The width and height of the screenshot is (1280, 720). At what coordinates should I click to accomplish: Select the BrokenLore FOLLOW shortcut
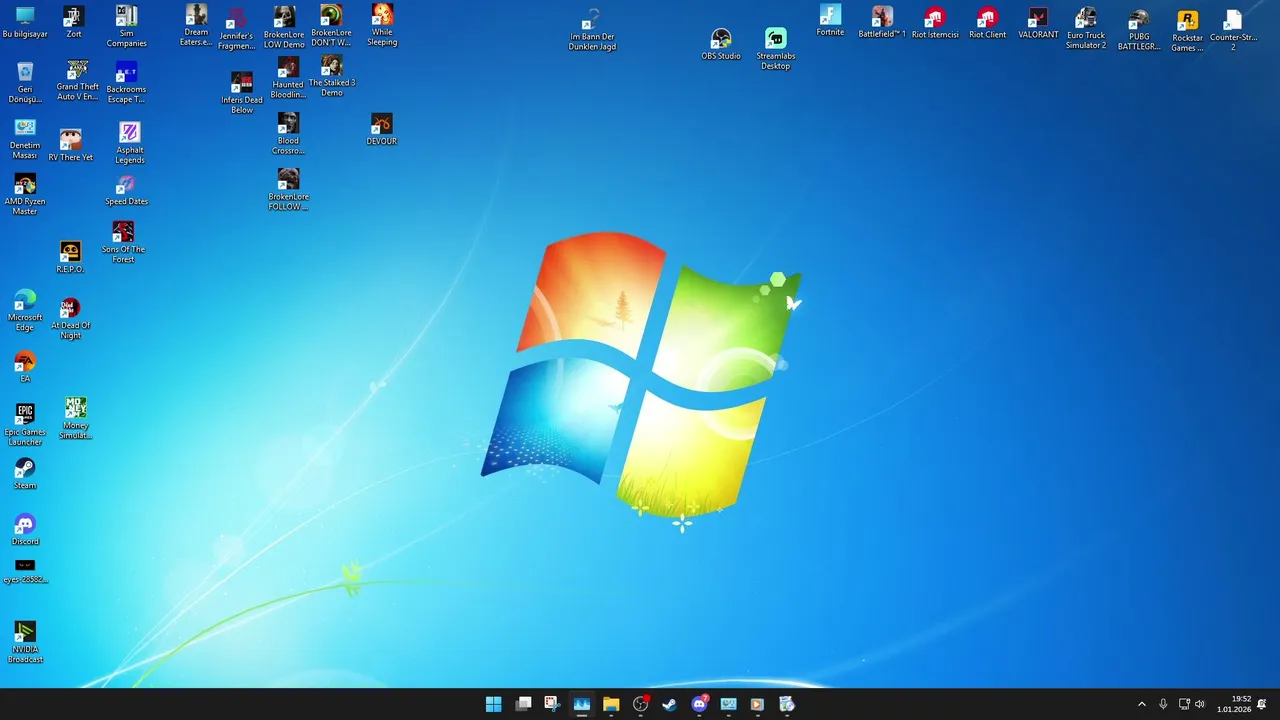[288, 189]
